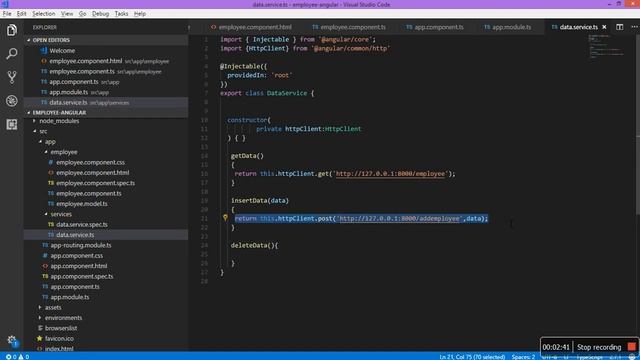The height and width of the screenshot is (360, 640).
Task: Open the Extensions view in activity bar
Action: [11, 124]
